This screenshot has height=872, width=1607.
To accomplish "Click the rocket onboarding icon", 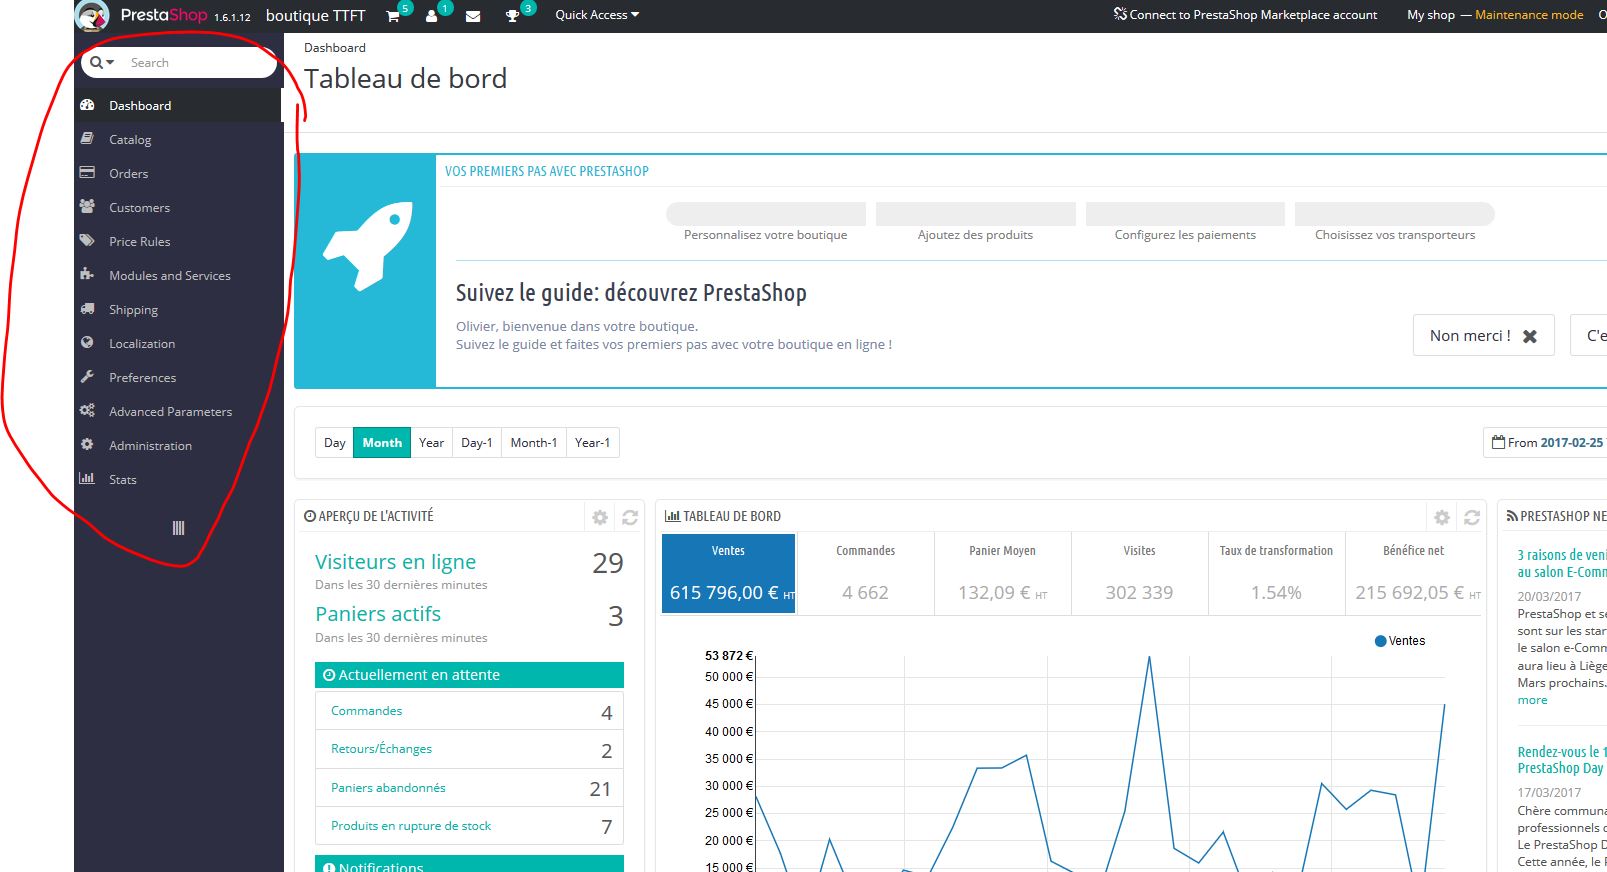I will (x=368, y=246).
